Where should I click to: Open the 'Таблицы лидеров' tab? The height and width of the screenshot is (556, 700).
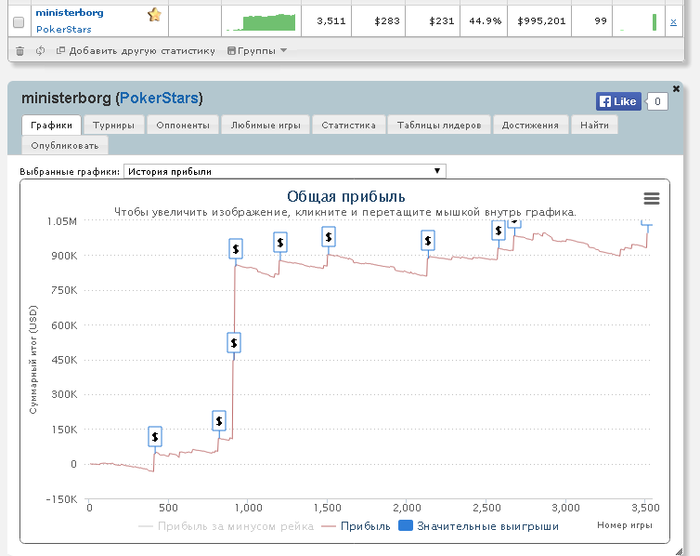tap(439, 125)
